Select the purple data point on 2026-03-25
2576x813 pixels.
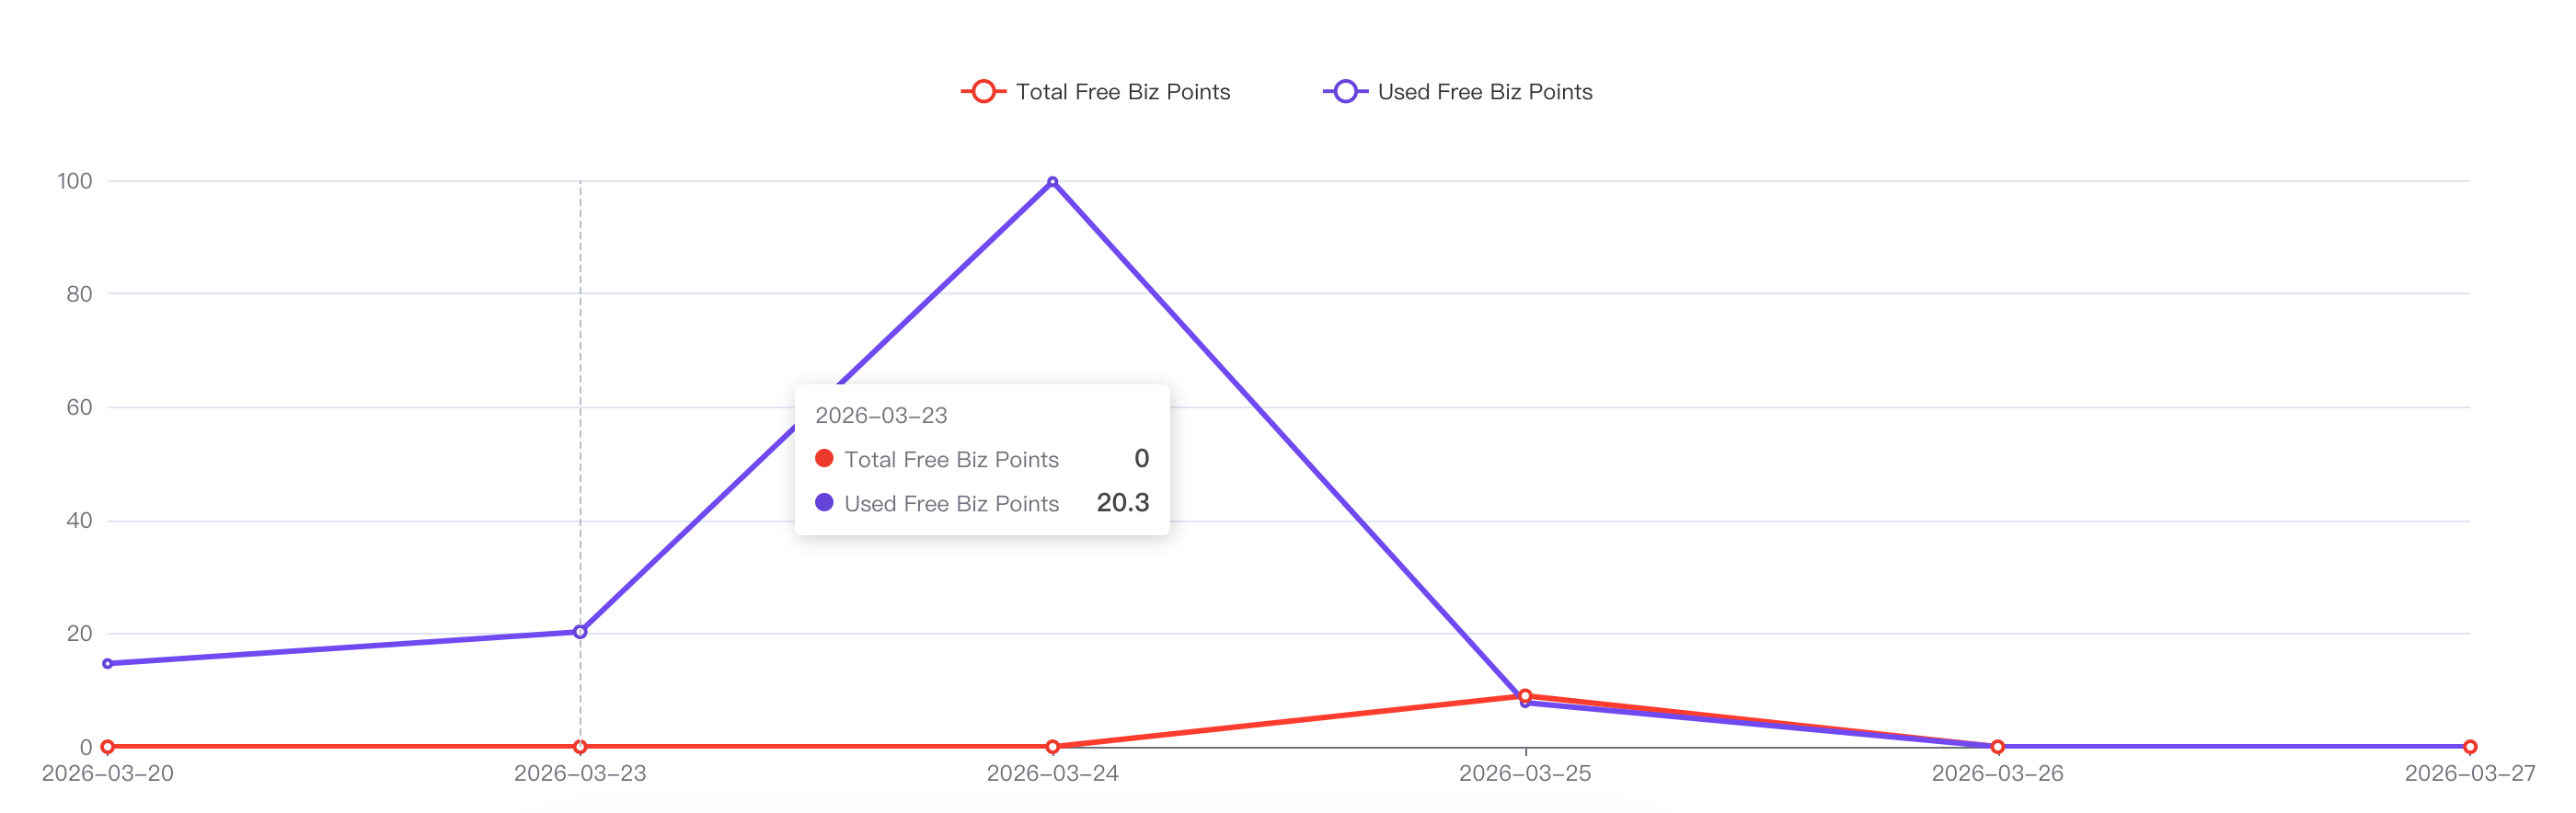click(1525, 704)
